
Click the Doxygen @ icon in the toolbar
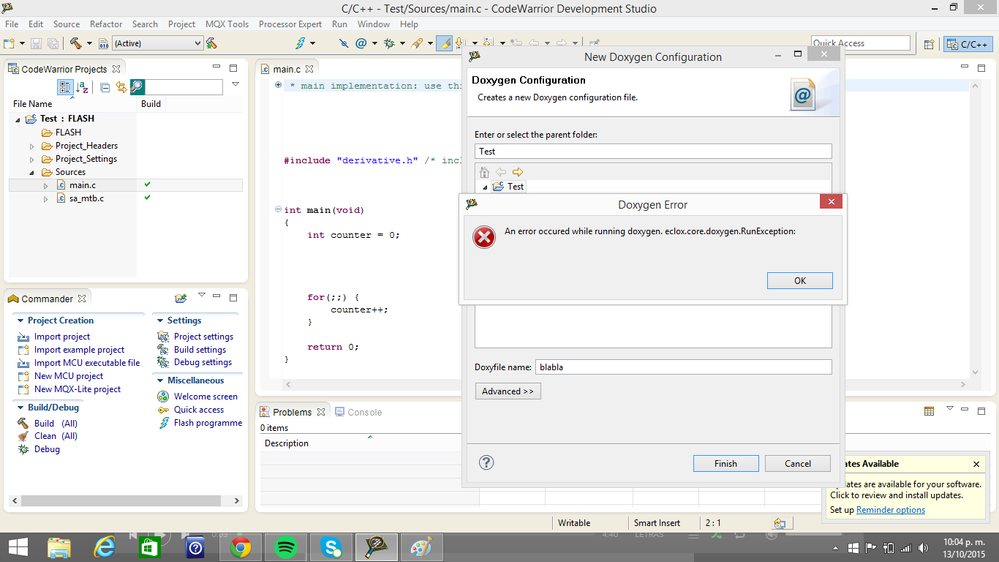click(361, 43)
